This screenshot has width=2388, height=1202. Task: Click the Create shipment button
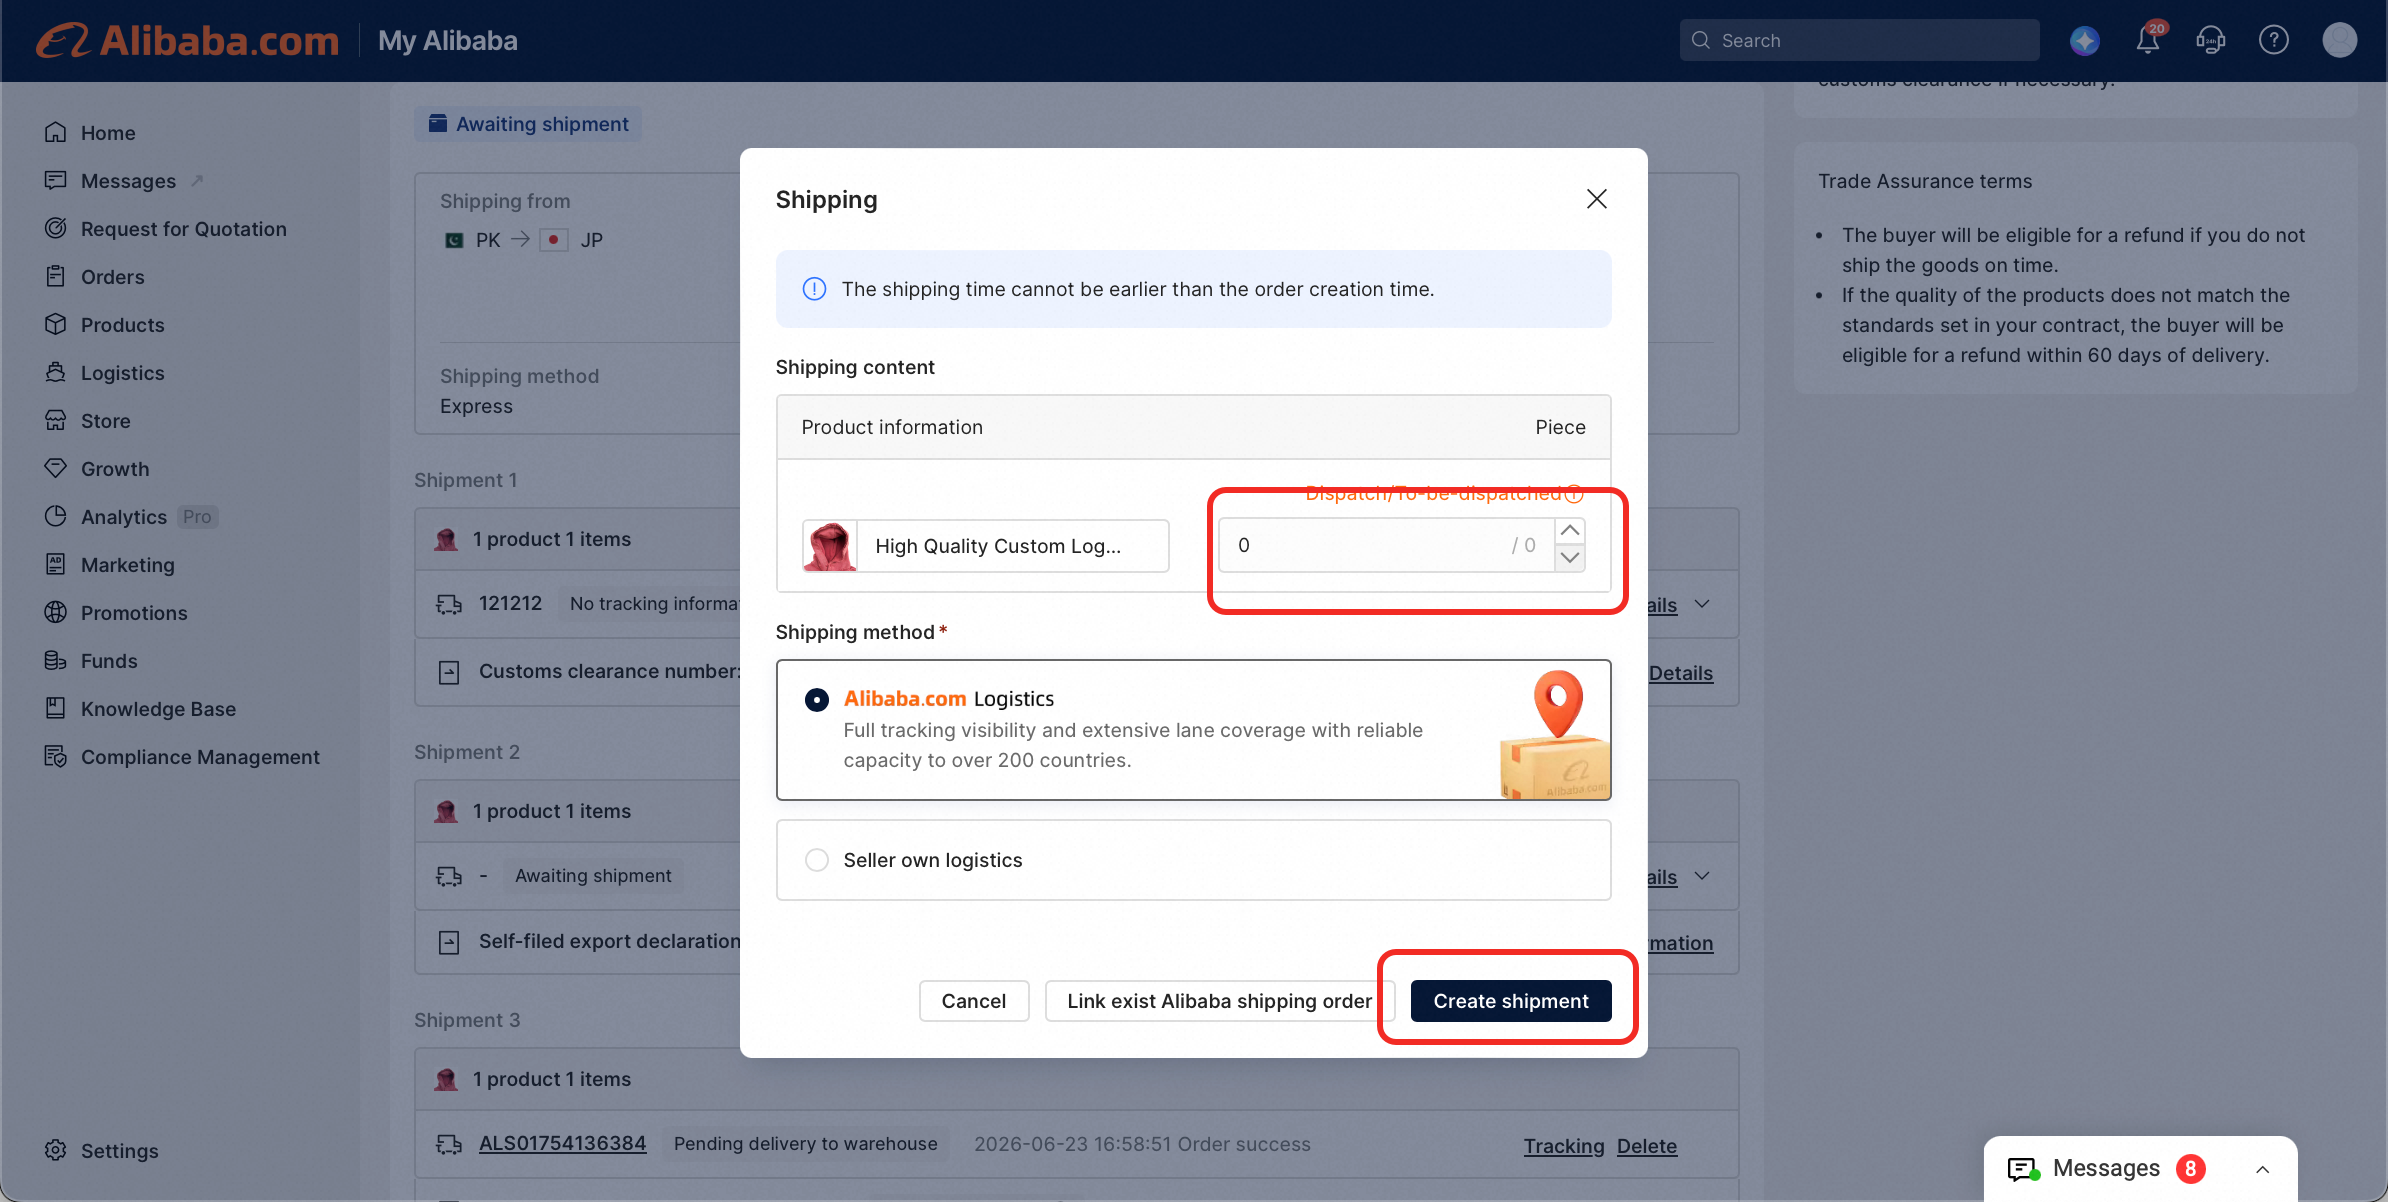click(1510, 1001)
